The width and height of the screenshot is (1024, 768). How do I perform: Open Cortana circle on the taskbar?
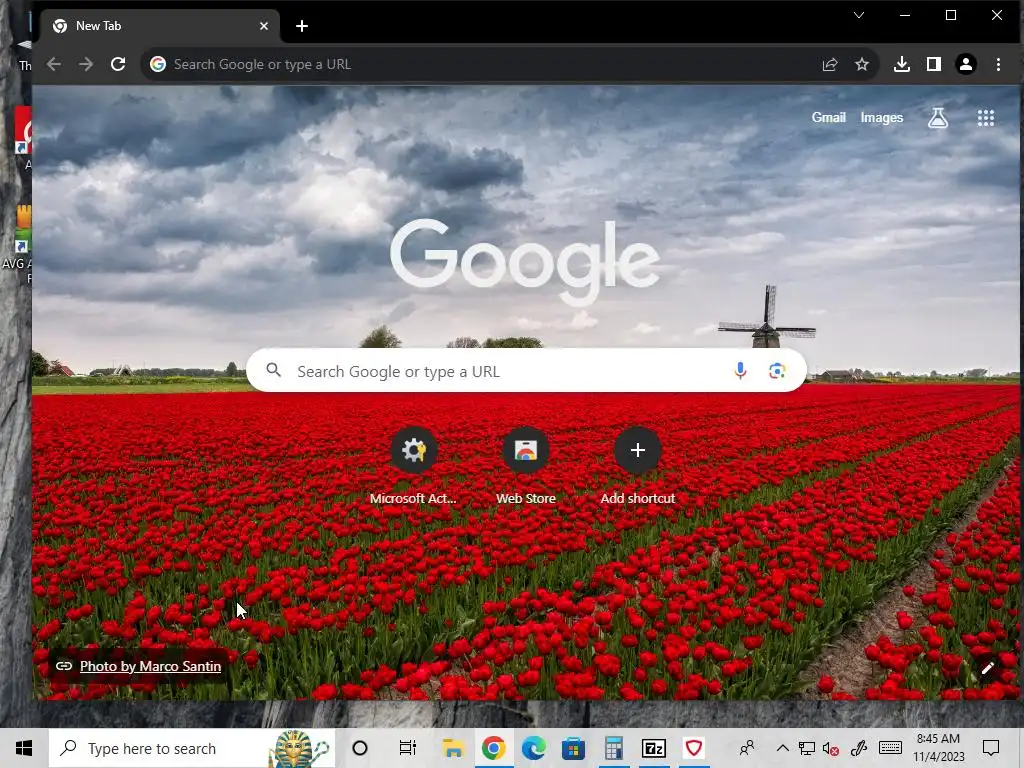click(x=360, y=748)
